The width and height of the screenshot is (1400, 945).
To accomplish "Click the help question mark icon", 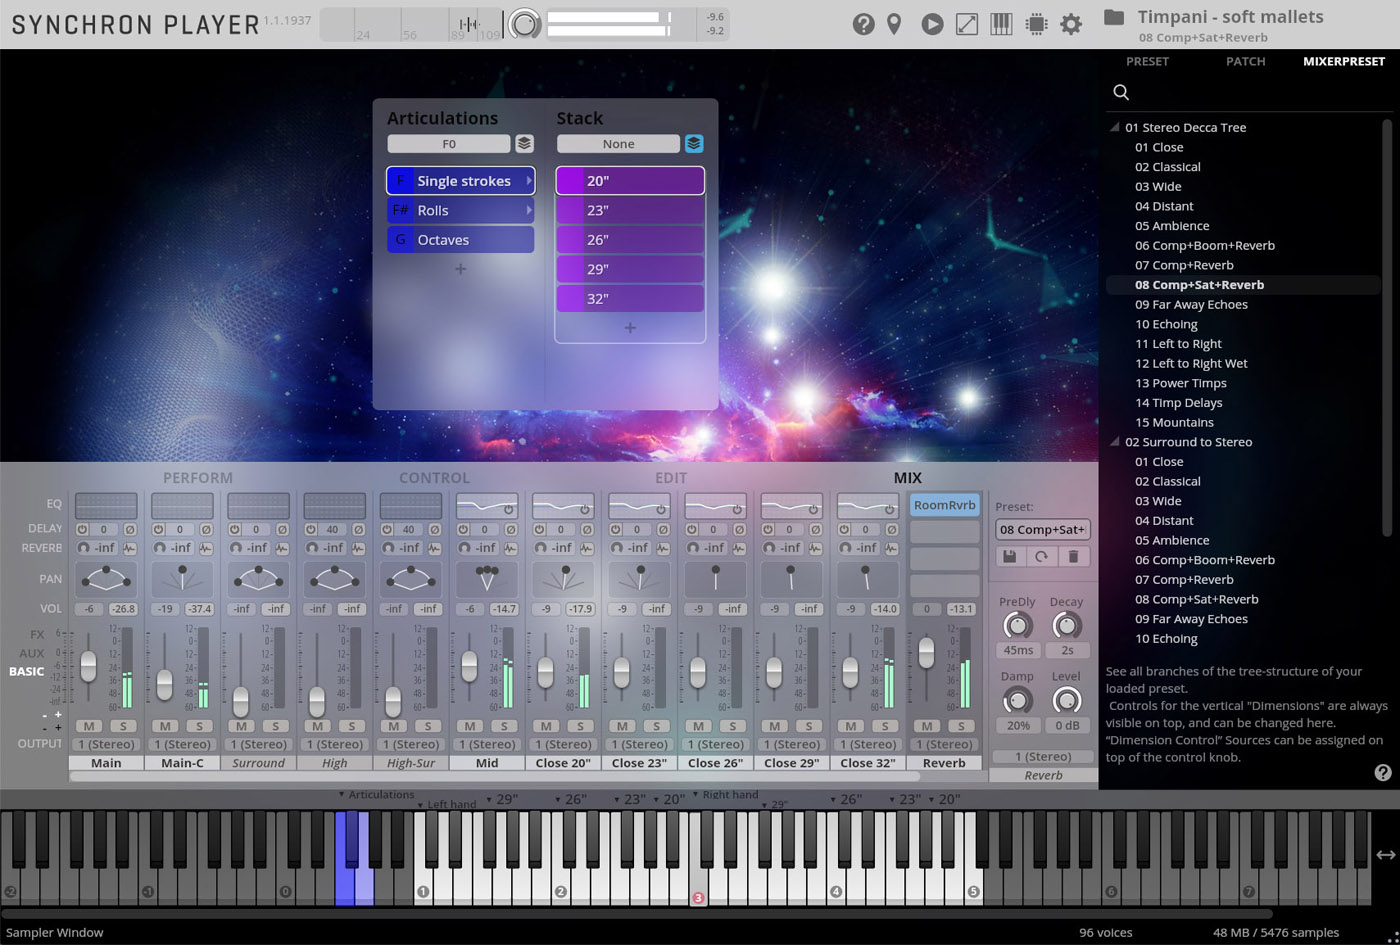I will 863,24.
